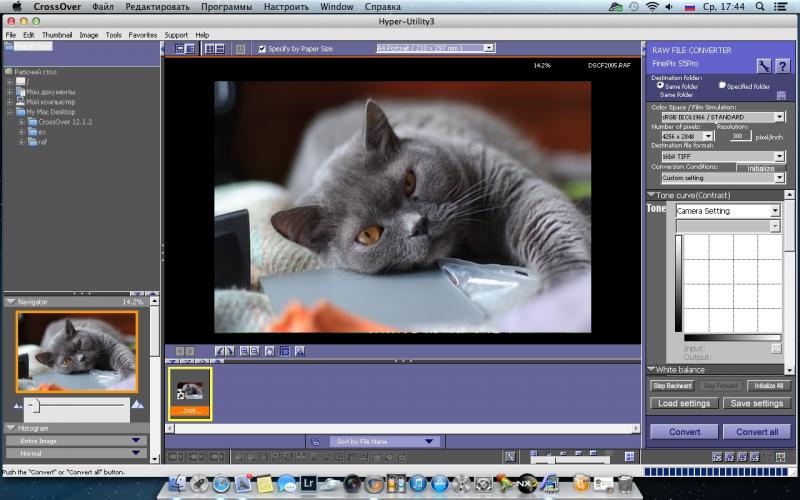The height and width of the screenshot is (500, 800).
Task: Collapse the Histogram panel
Action: (11, 429)
